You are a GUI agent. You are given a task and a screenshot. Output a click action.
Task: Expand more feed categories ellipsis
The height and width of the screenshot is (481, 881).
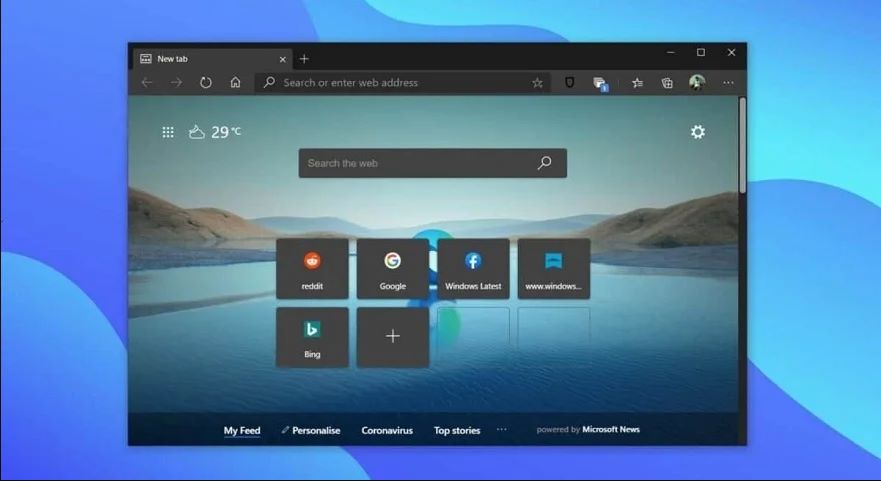coord(502,429)
